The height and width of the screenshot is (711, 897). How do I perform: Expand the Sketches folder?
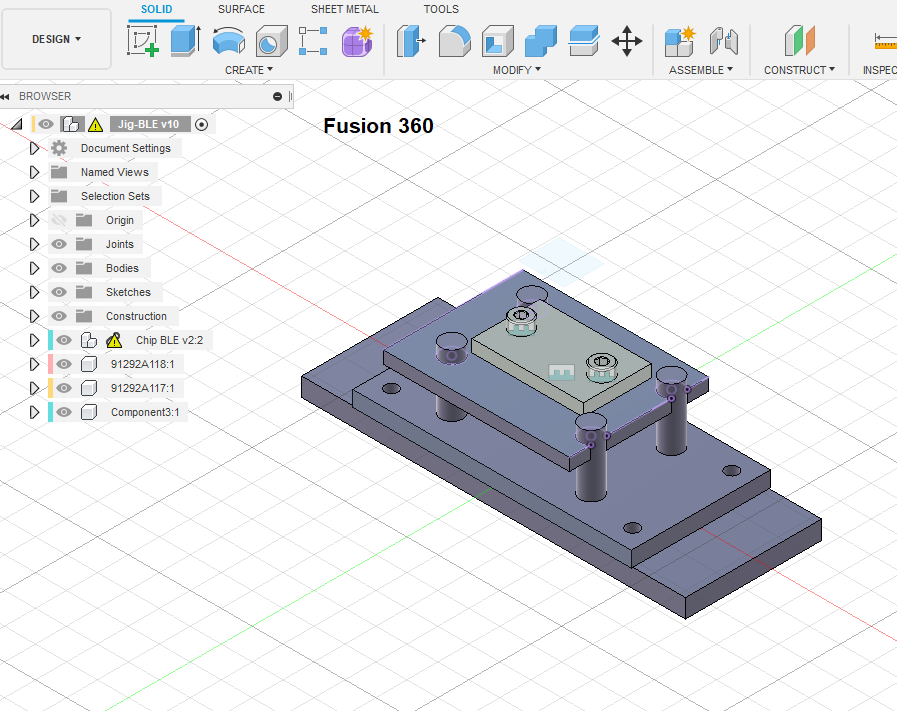(x=34, y=292)
